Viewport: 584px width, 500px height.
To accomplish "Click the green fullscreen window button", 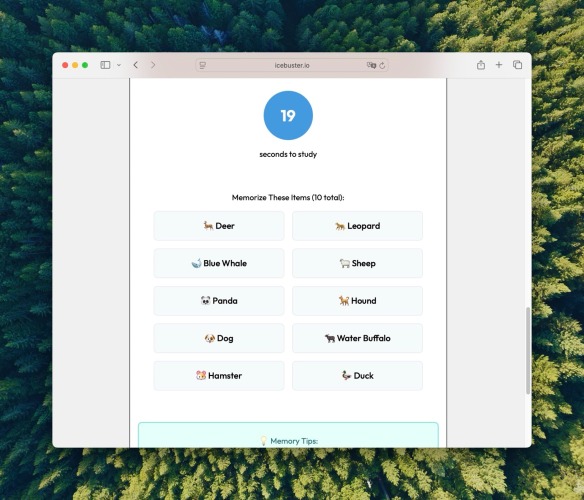I will 85,65.
